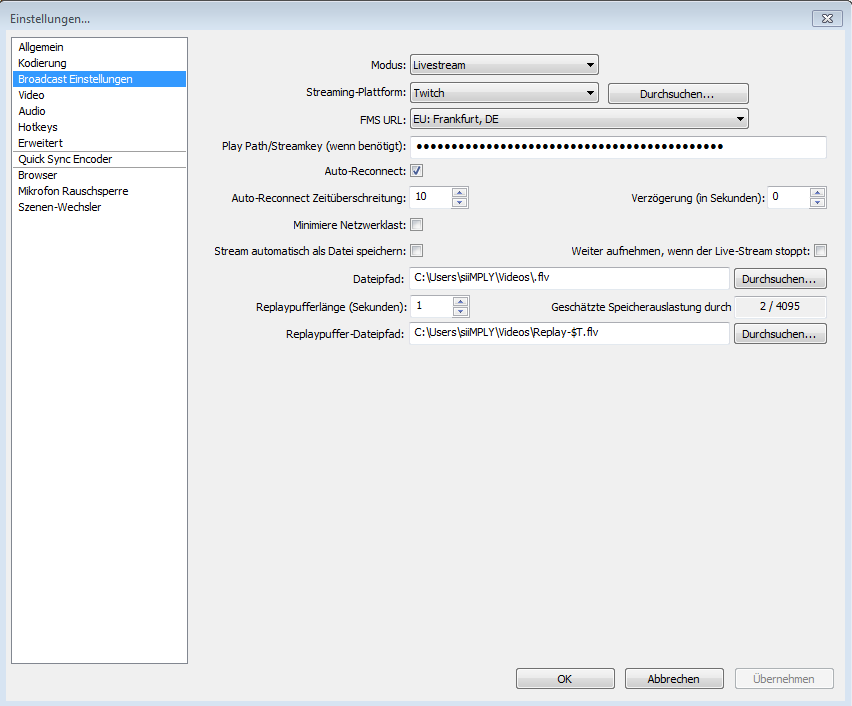Click Durchsuchen next to Dateipfad
Image resolution: width=852 pixels, height=706 pixels.
(780, 279)
